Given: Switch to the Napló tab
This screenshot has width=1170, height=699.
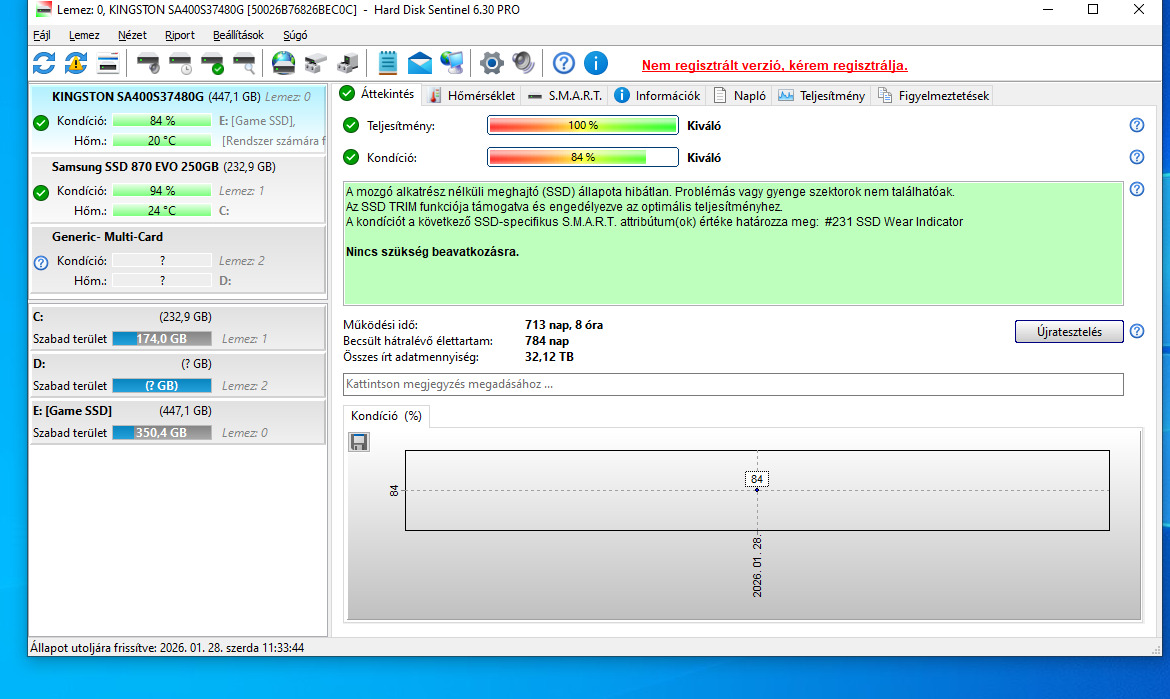Looking at the screenshot, I should (x=739, y=95).
